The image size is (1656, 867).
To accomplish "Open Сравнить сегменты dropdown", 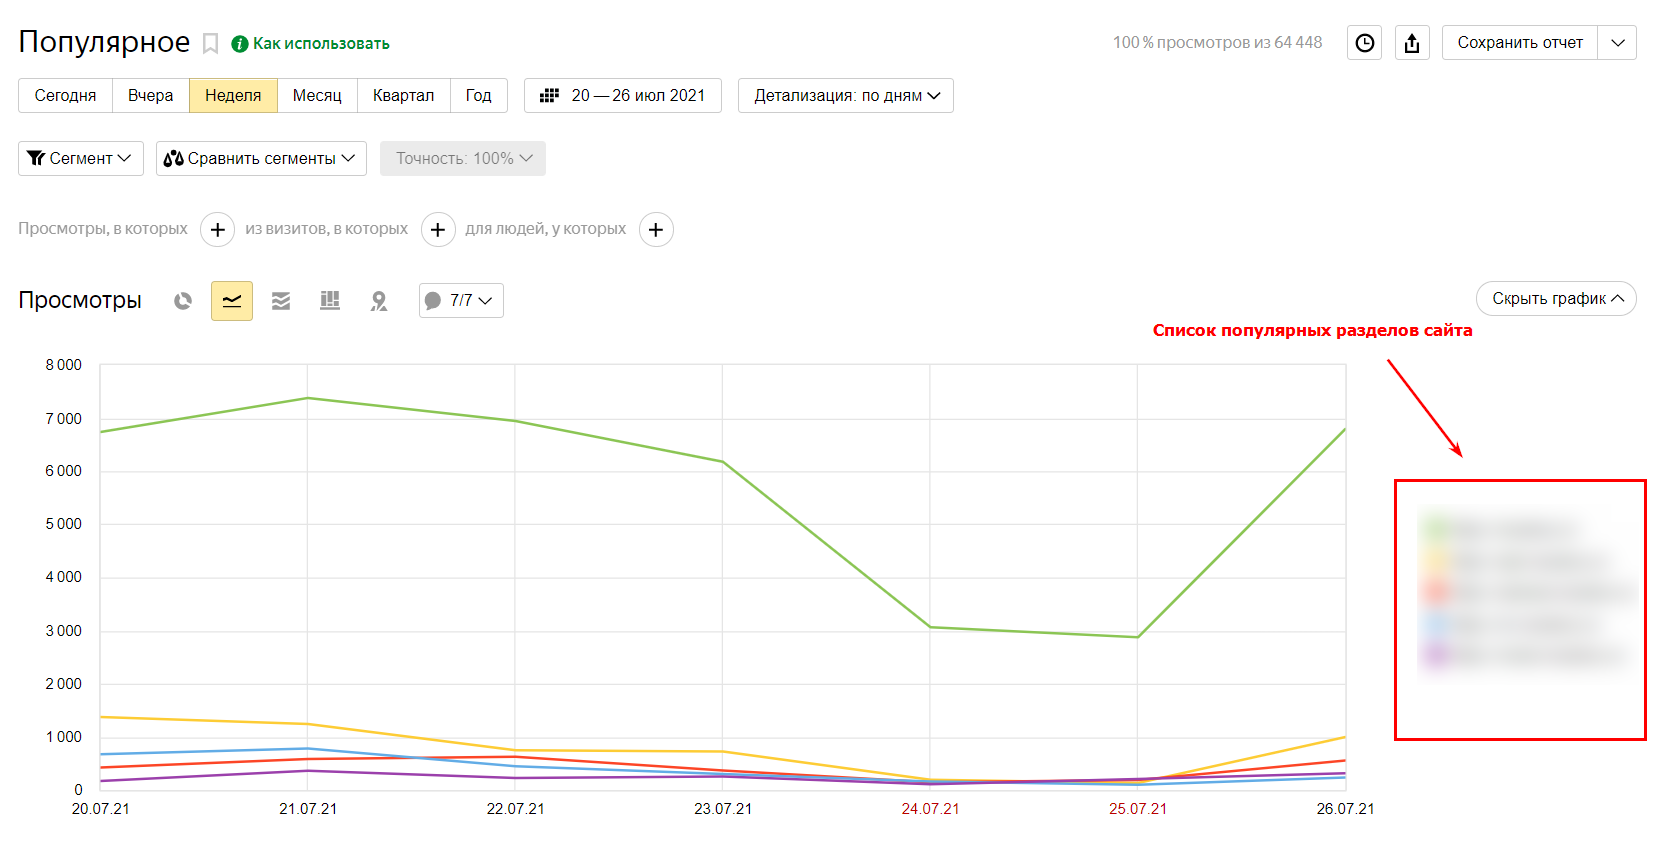I will (x=261, y=159).
